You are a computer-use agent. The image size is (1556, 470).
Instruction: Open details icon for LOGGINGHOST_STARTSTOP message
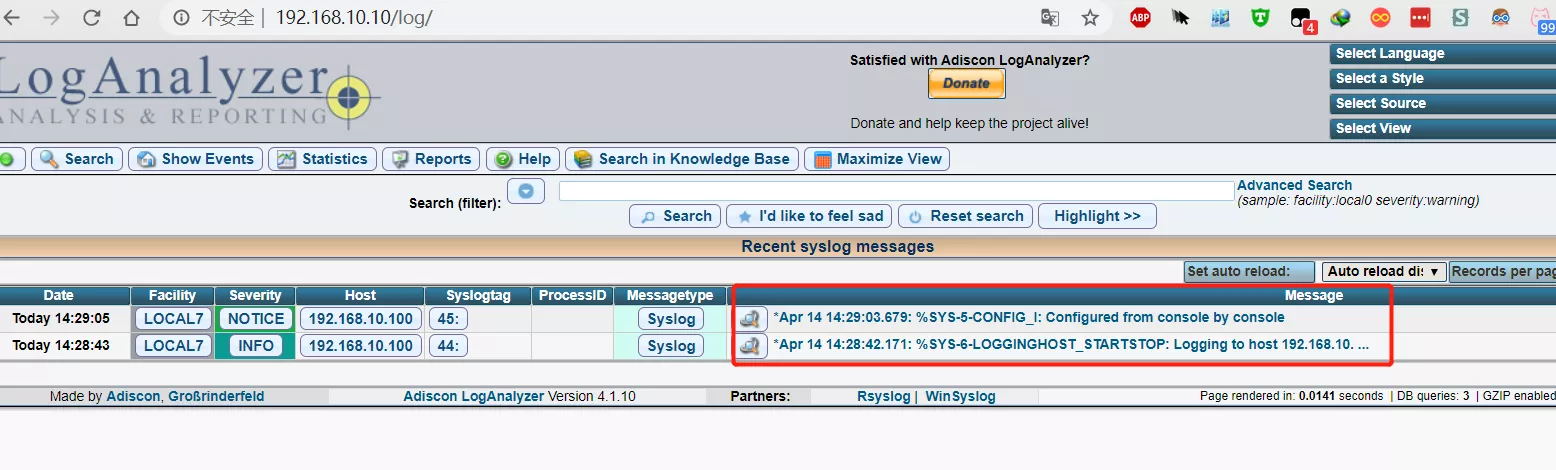click(x=752, y=346)
